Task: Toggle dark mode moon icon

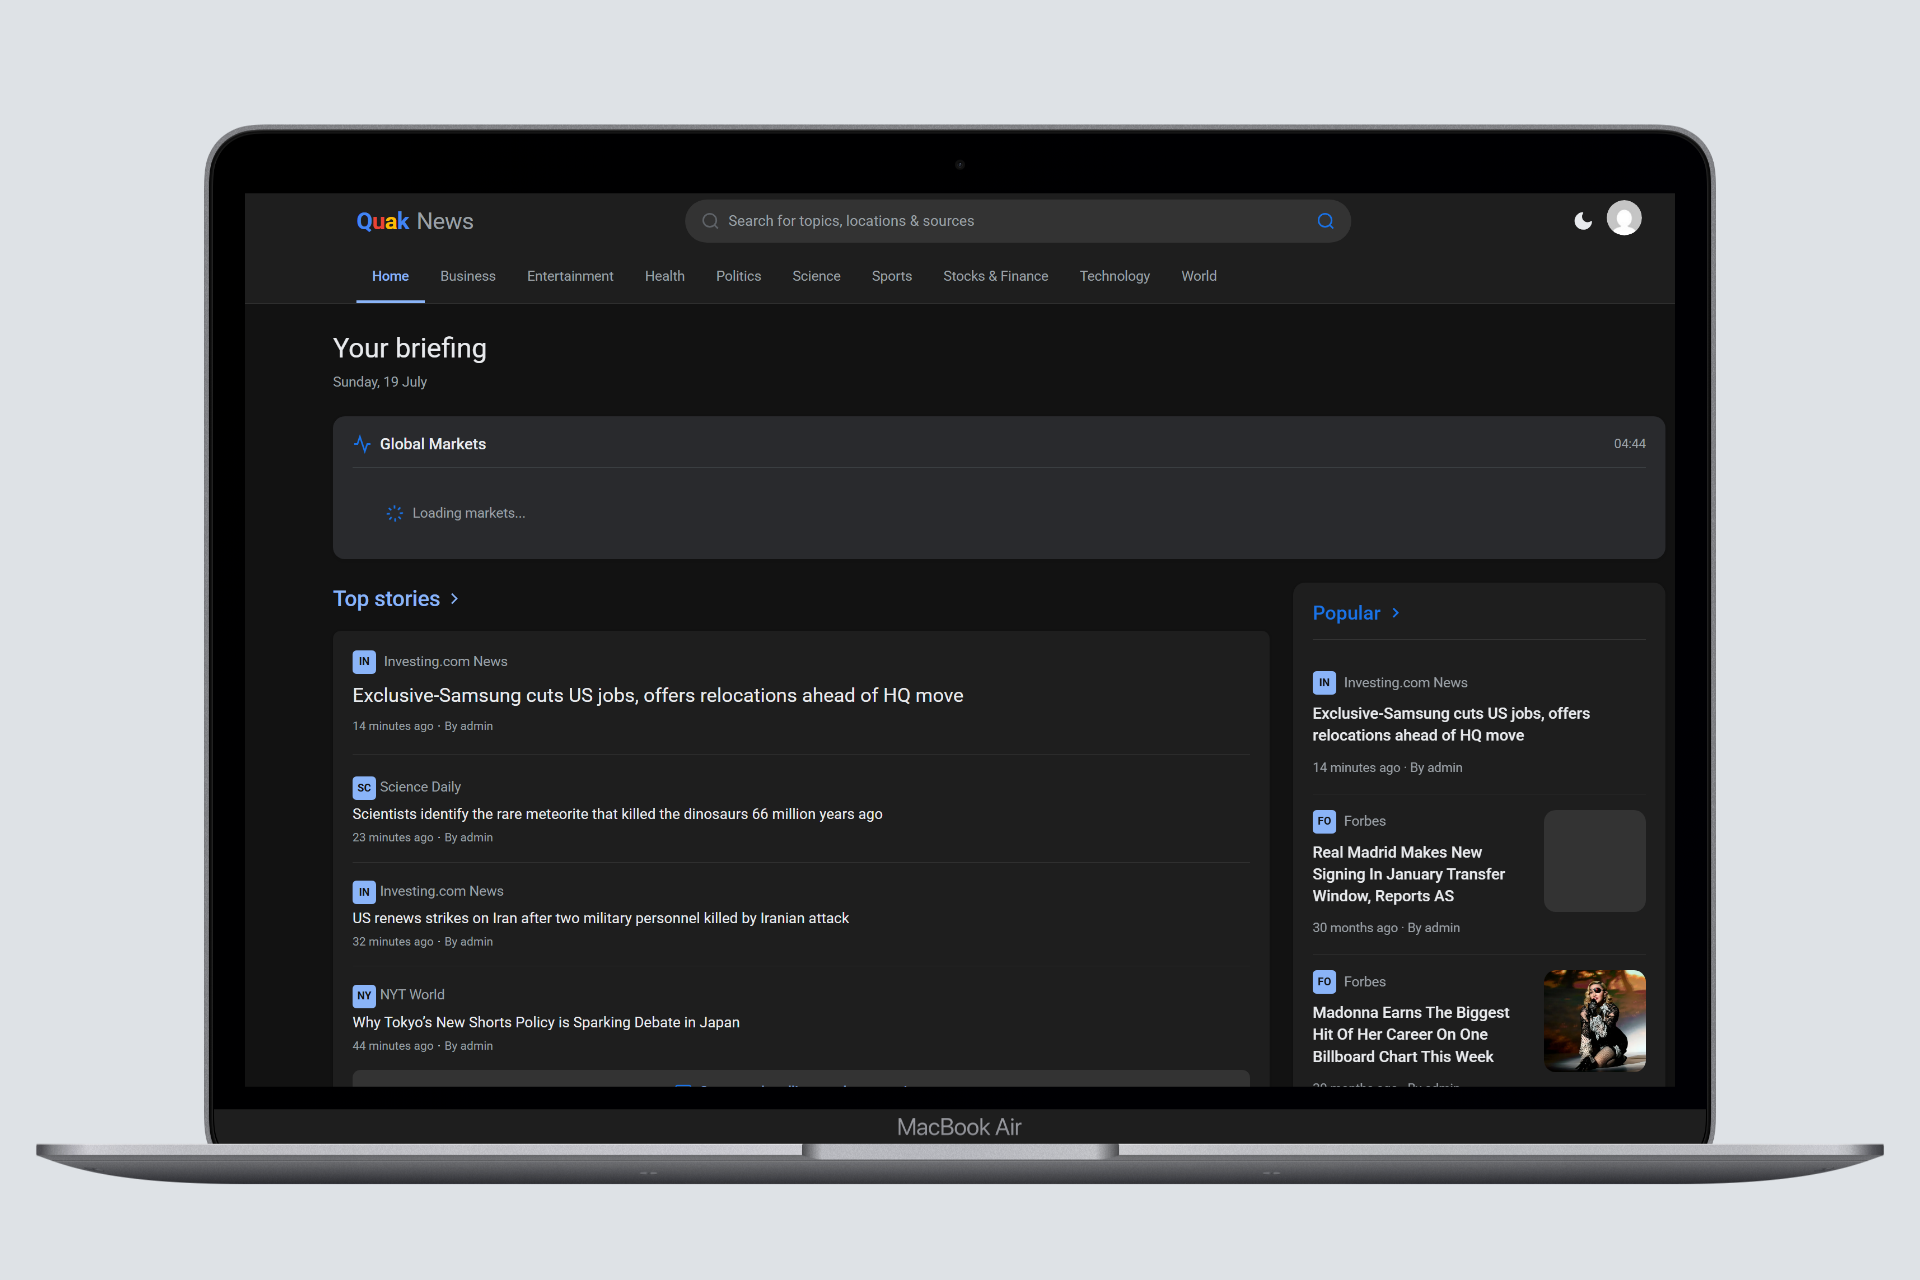Action: click(1582, 221)
